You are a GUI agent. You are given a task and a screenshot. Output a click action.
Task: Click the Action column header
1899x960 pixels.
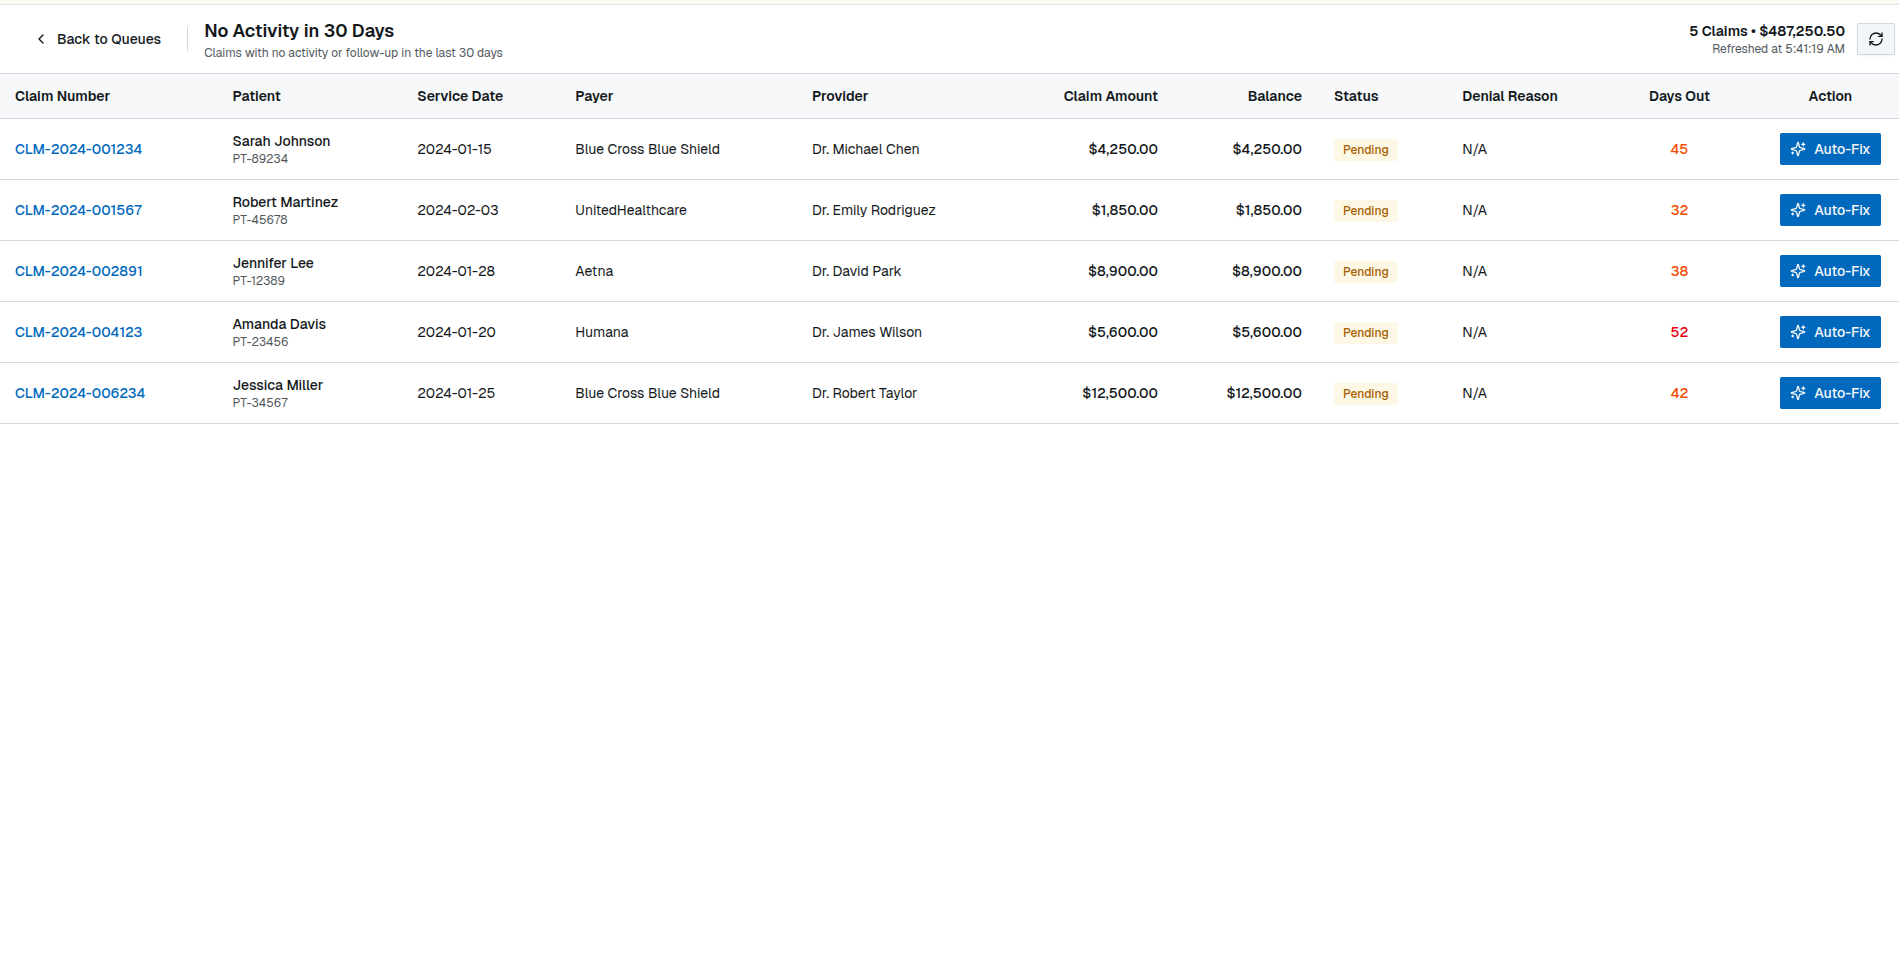pyautogui.click(x=1829, y=96)
